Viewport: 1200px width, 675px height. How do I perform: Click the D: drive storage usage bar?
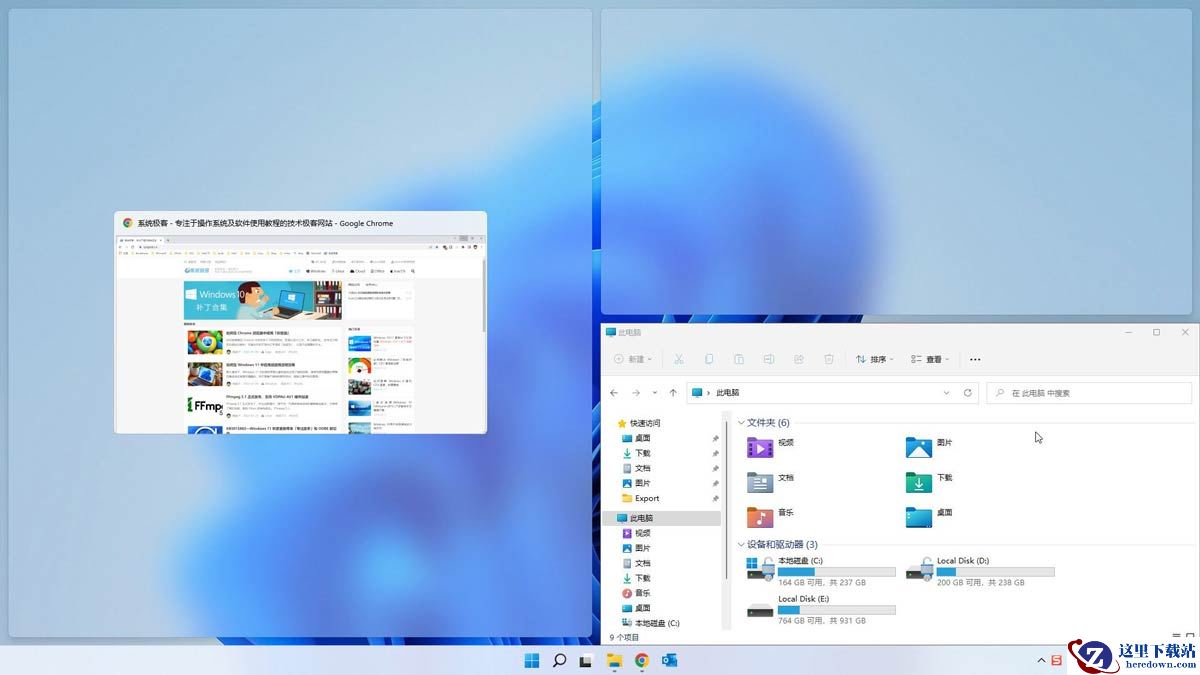995,572
